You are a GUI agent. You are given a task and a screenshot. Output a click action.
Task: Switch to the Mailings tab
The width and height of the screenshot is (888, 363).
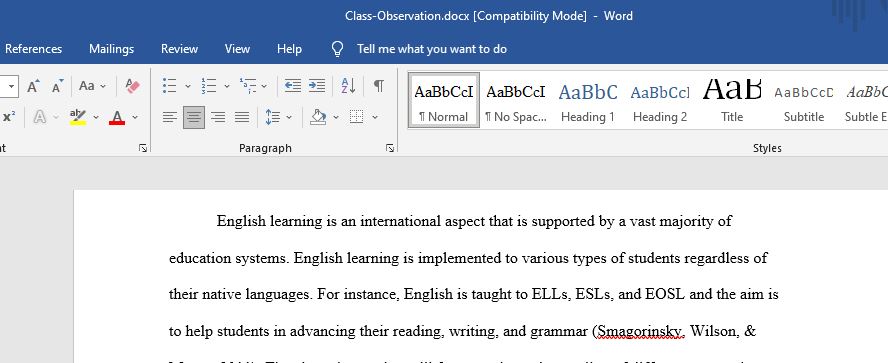click(112, 49)
